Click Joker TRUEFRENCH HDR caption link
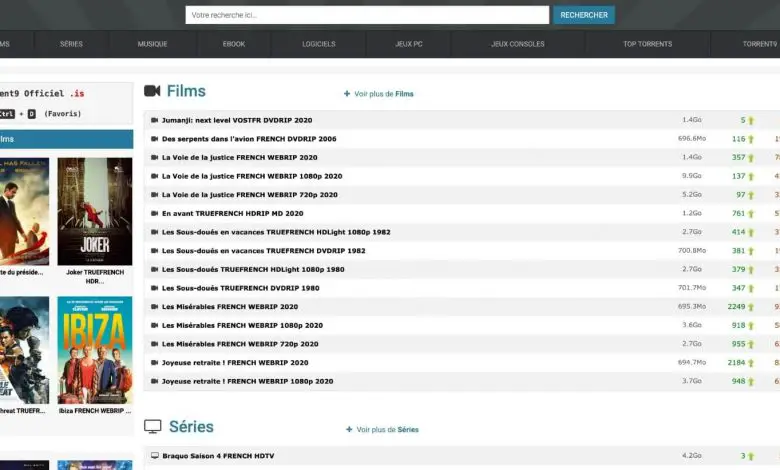780x470 pixels. [95, 277]
